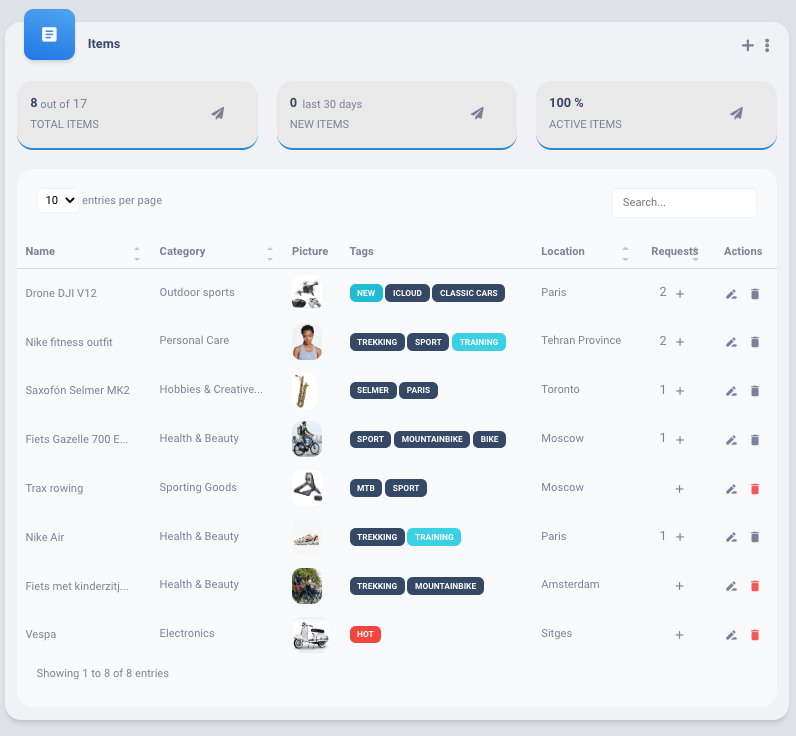Delete the Nike fitness outfit item
The width and height of the screenshot is (796, 736).
coord(755,342)
